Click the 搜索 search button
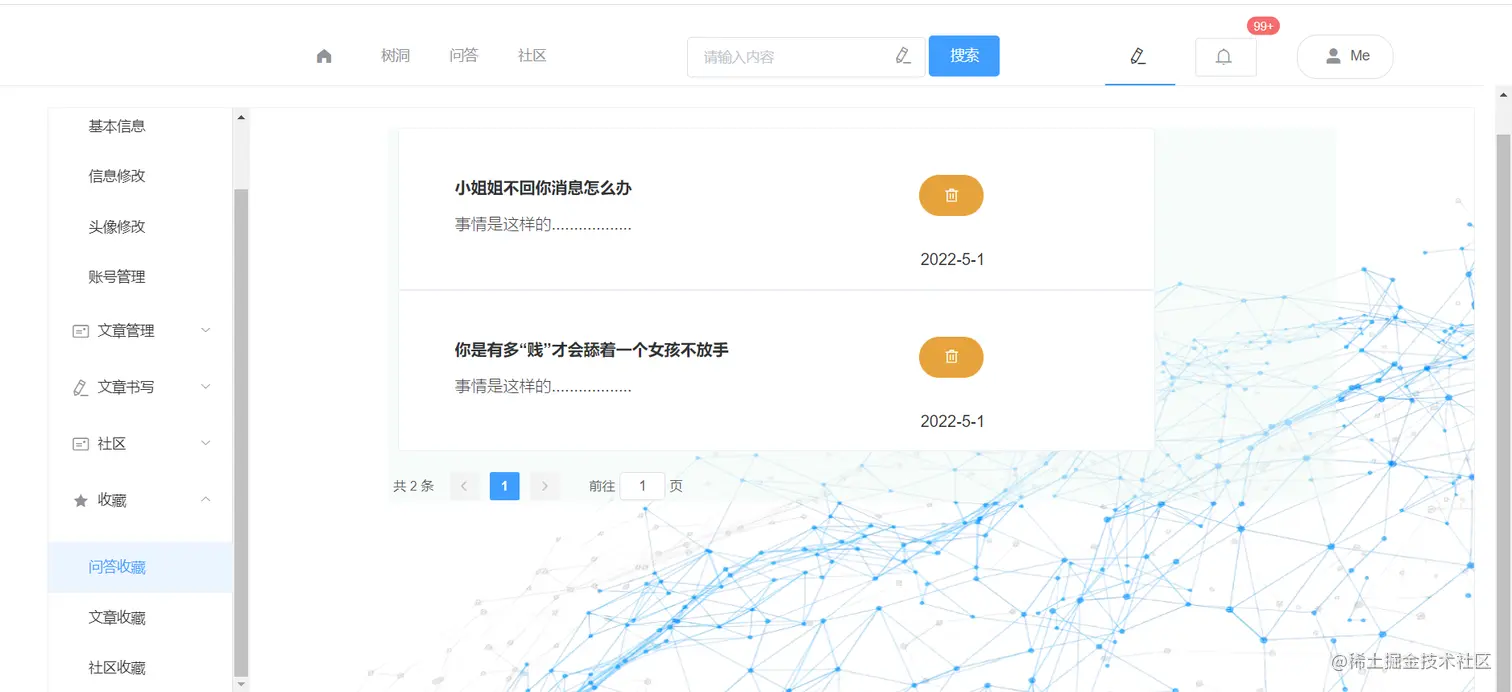Viewport: 1512px width, 692px height. tap(963, 56)
